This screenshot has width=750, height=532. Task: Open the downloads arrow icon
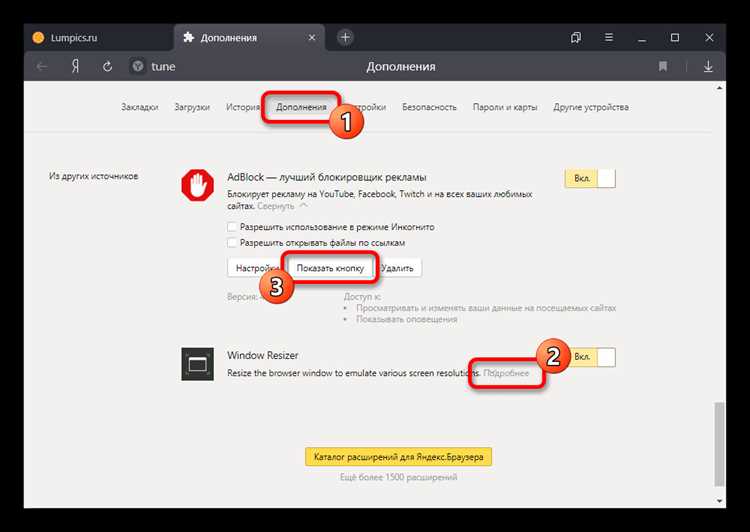tap(708, 66)
